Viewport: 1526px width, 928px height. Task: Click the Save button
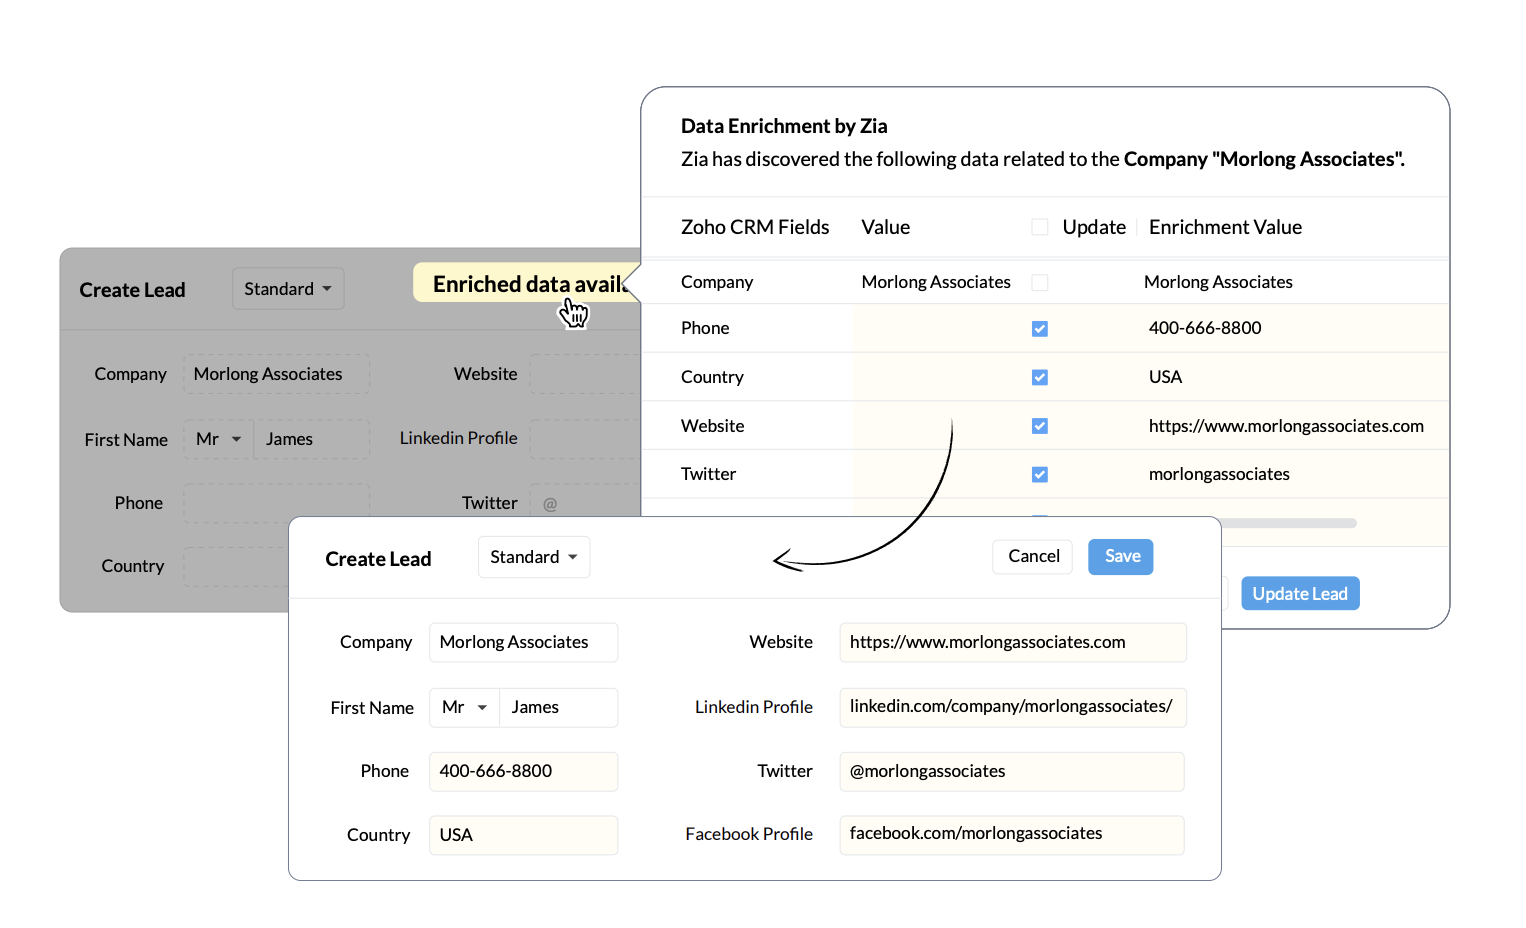[x=1120, y=556]
